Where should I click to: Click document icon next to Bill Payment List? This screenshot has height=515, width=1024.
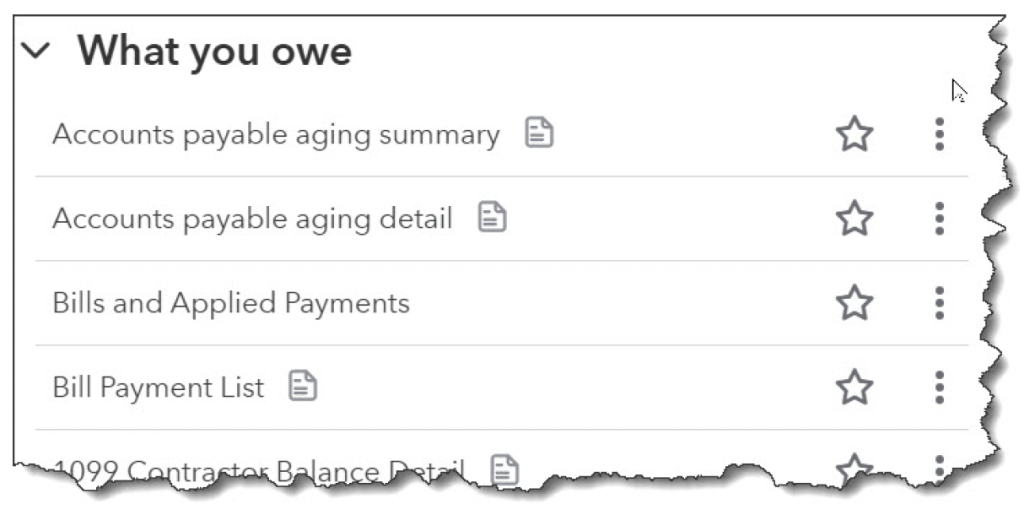303,386
